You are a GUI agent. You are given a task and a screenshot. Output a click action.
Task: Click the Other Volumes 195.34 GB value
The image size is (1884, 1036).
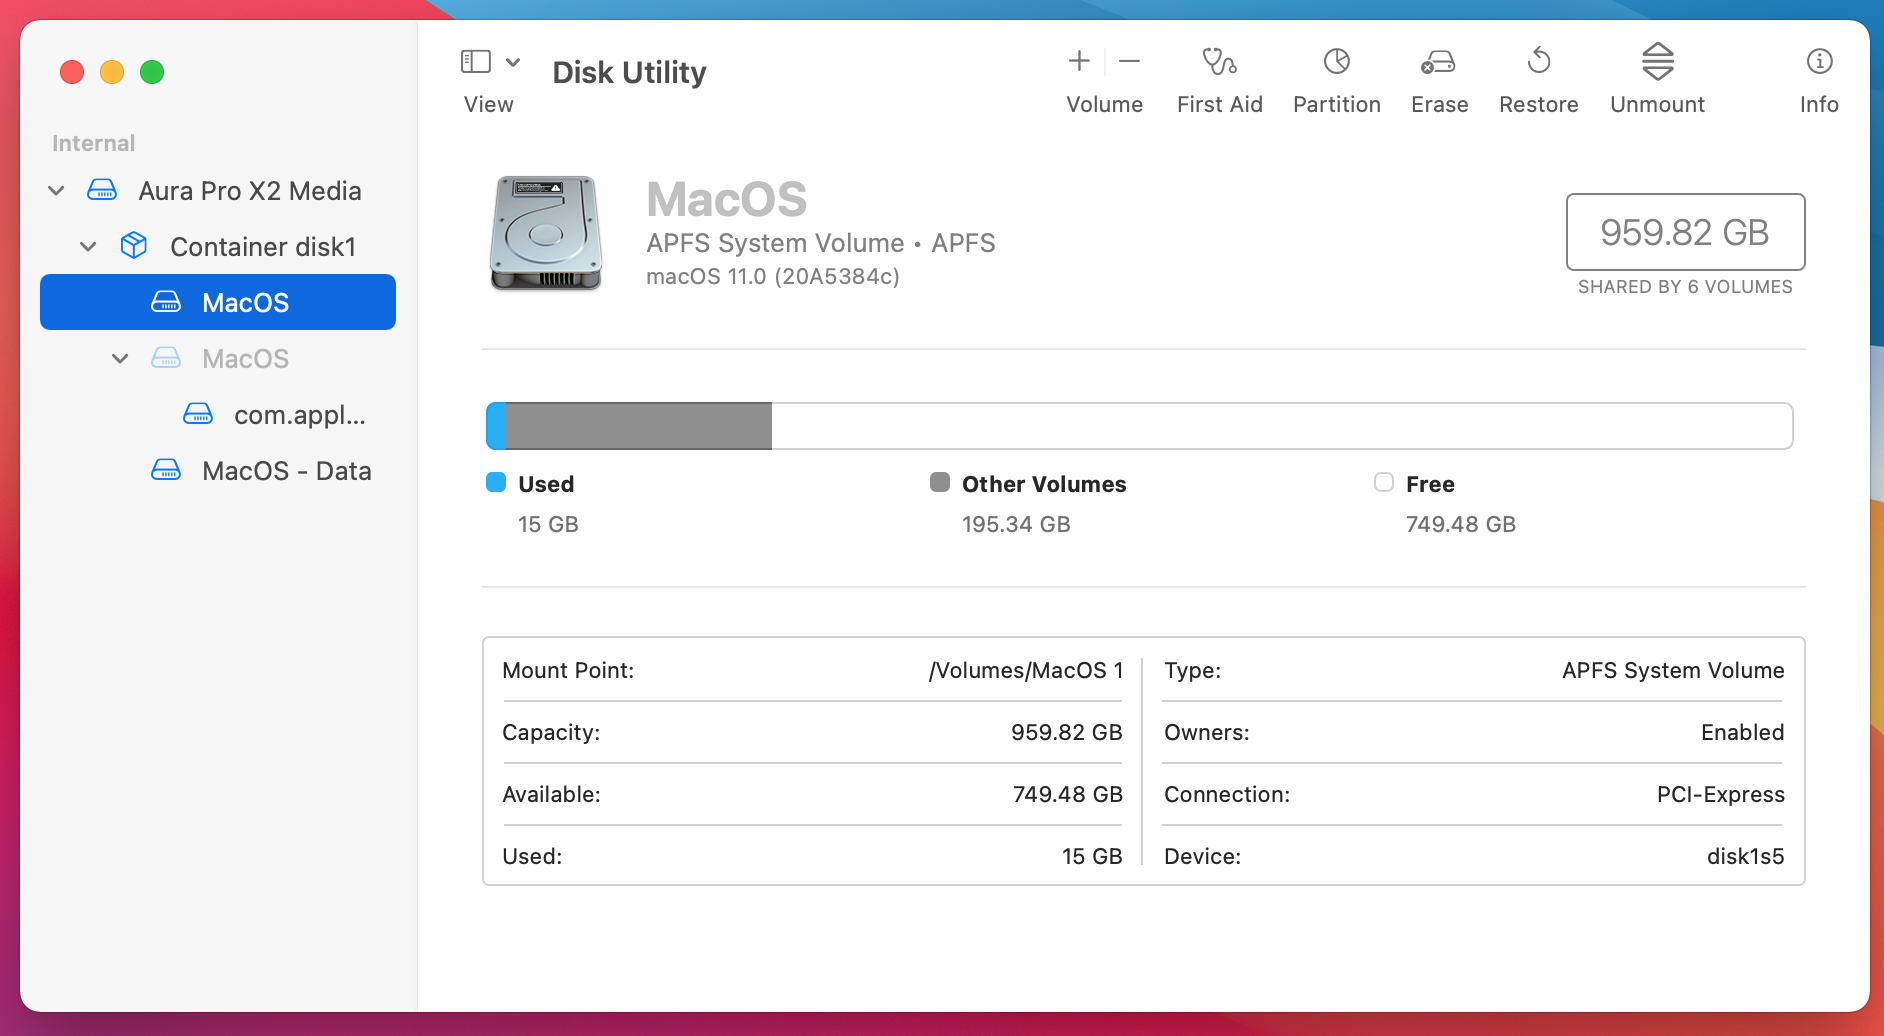coord(1016,524)
